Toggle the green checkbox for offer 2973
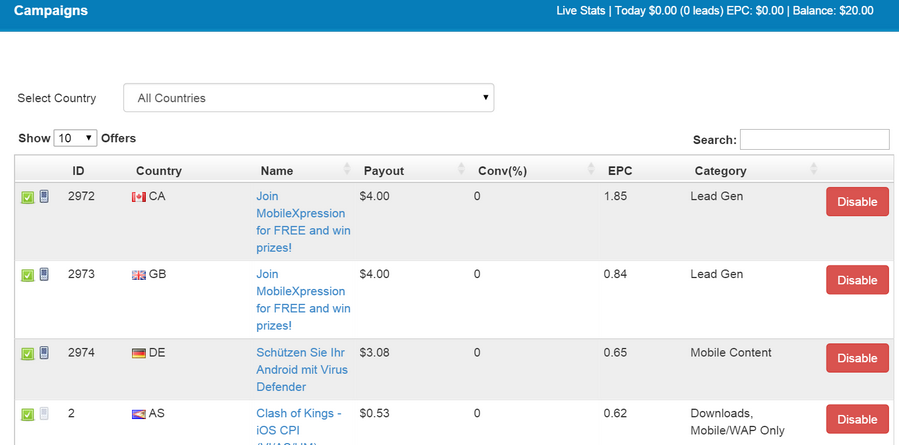The width and height of the screenshot is (899, 445). pyautogui.click(x=28, y=276)
